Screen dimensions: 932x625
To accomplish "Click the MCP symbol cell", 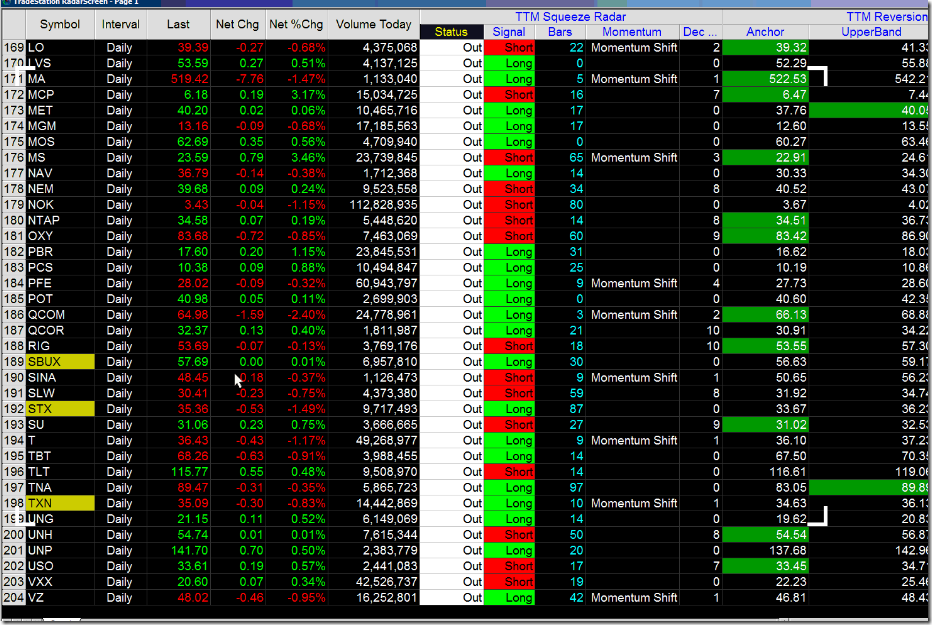I will tap(60, 94).
